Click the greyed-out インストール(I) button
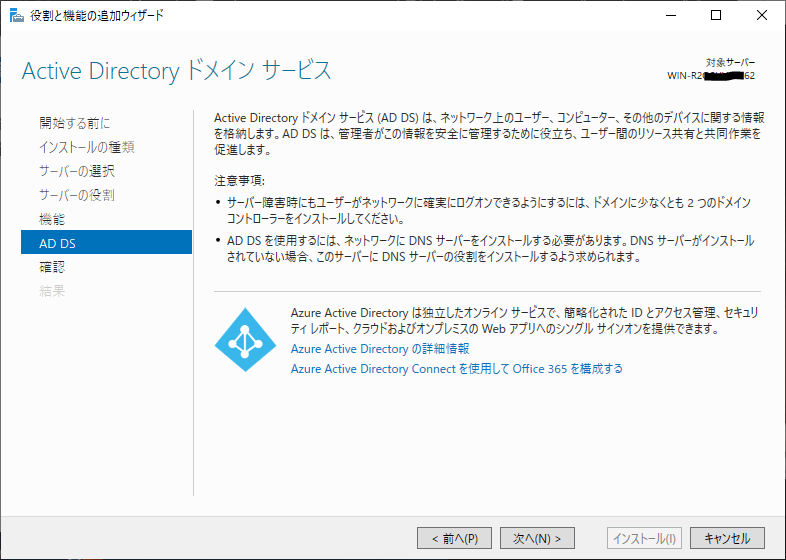The image size is (786, 560). [x=645, y=538]
